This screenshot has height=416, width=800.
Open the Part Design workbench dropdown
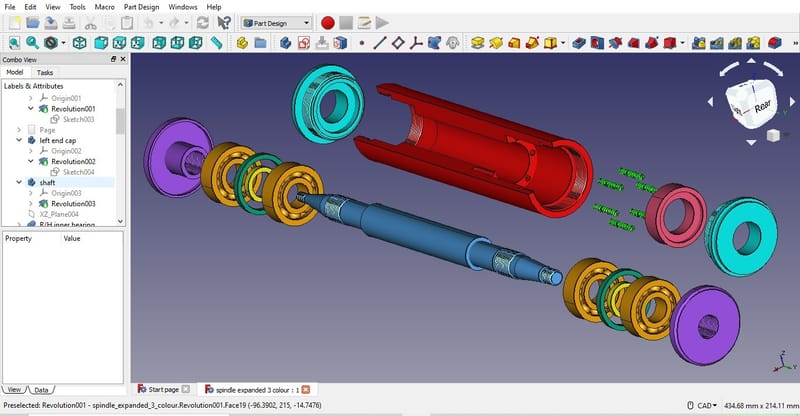[276, 22]
